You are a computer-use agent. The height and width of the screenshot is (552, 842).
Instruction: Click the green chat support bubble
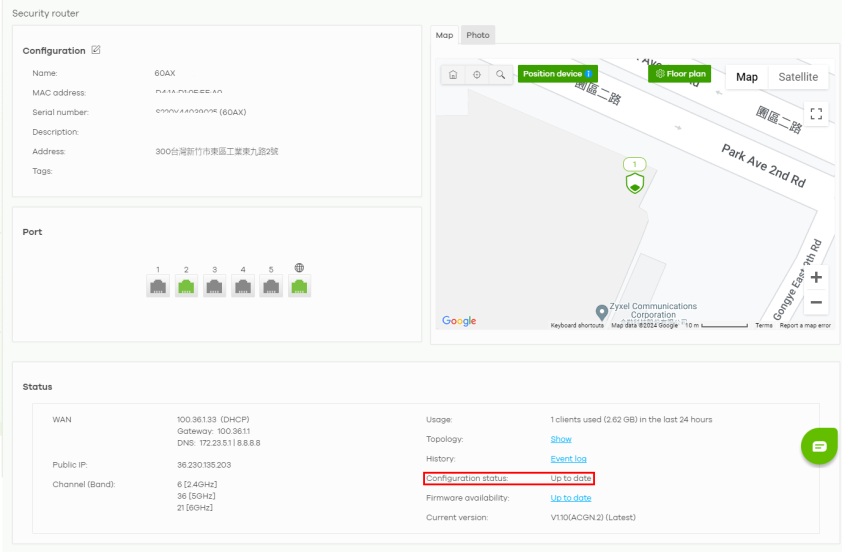point(818,446)
